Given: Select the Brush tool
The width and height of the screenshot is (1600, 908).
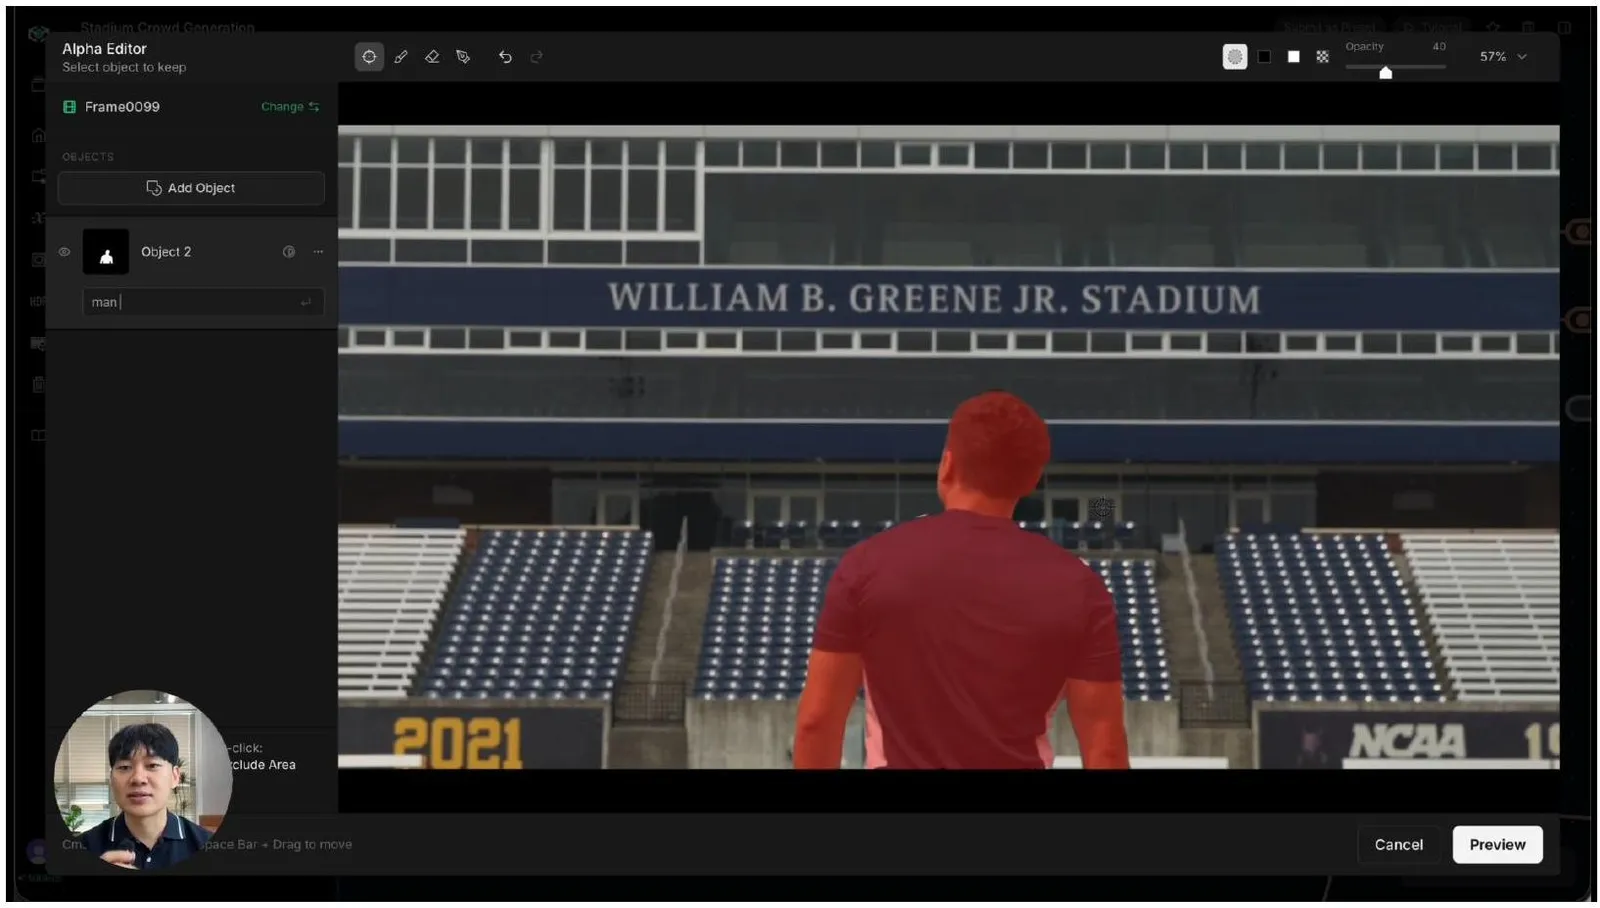Looking at the screenshot, I should pyautogui.click(x=401, y=57).
